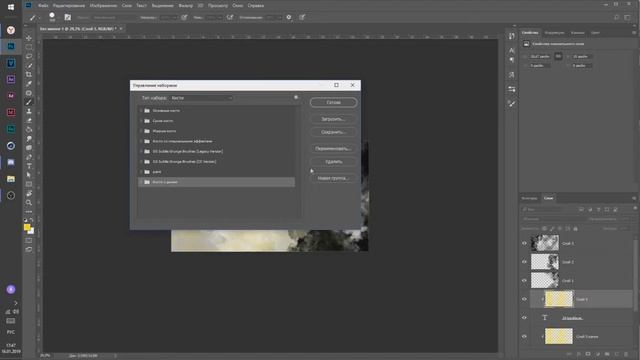Expand the Основные кисти folder
The image size is (640, 360).
[141, 111]
